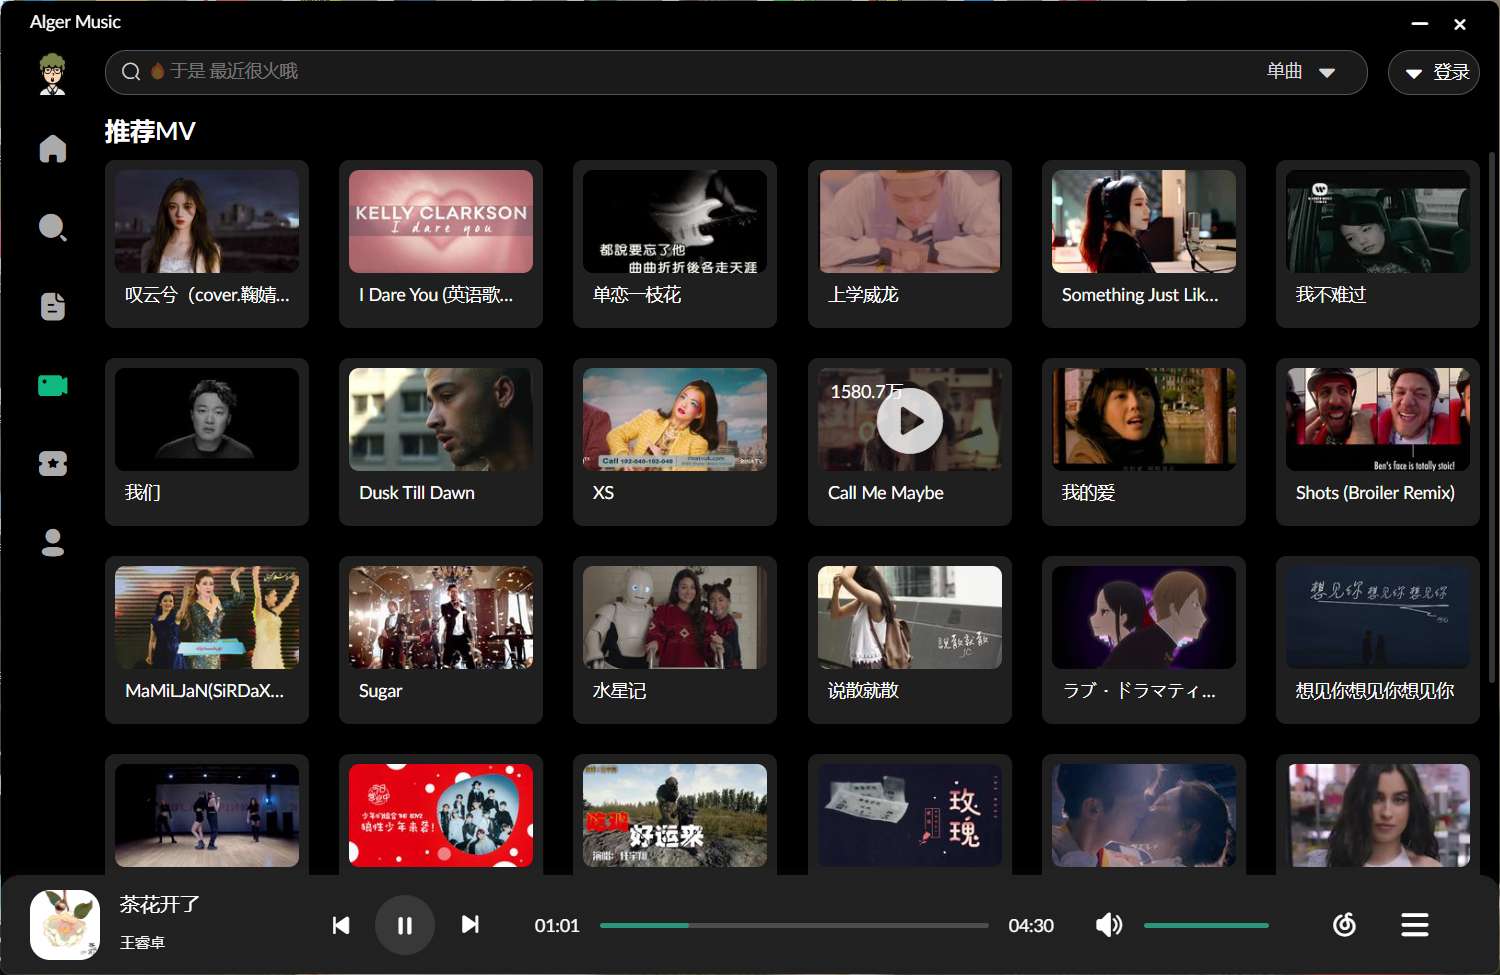Screen dimensions: 1500x975
Task: Adjust the volume slider
Action: point(1206,925)
